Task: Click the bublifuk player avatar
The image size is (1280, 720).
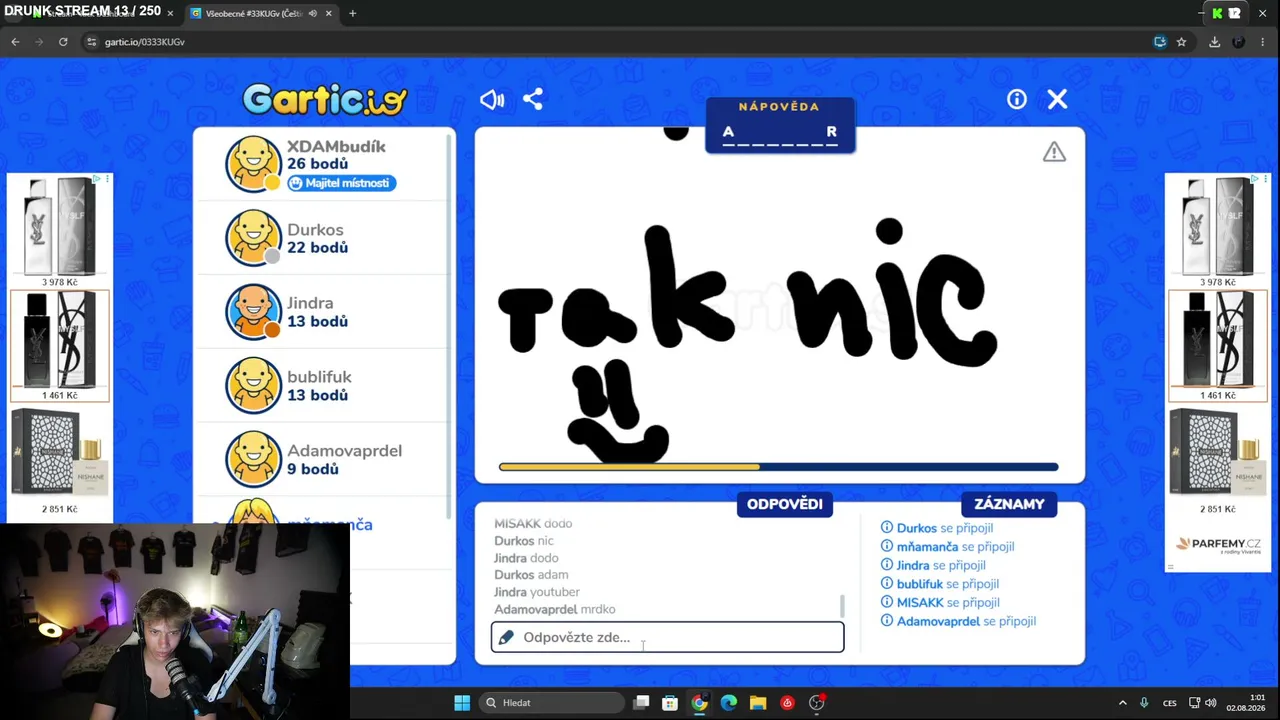Action: click(x=253, y=385)
